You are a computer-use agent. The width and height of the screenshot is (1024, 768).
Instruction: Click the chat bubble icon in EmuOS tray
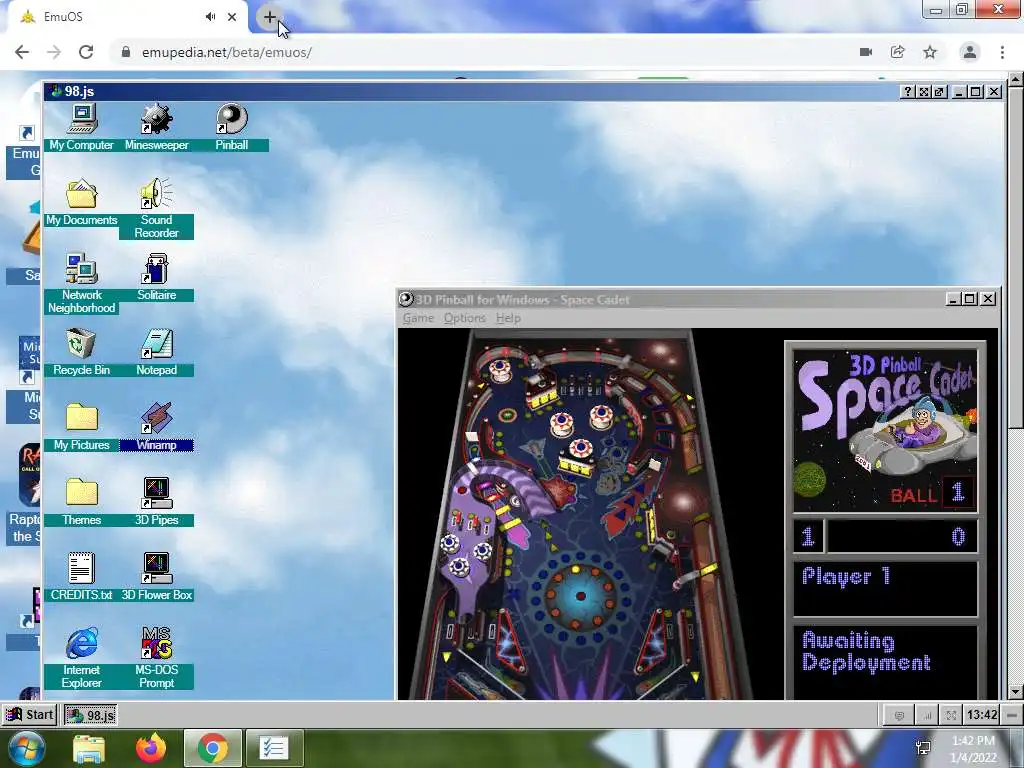pyautogui.click(x=899, y=716)
